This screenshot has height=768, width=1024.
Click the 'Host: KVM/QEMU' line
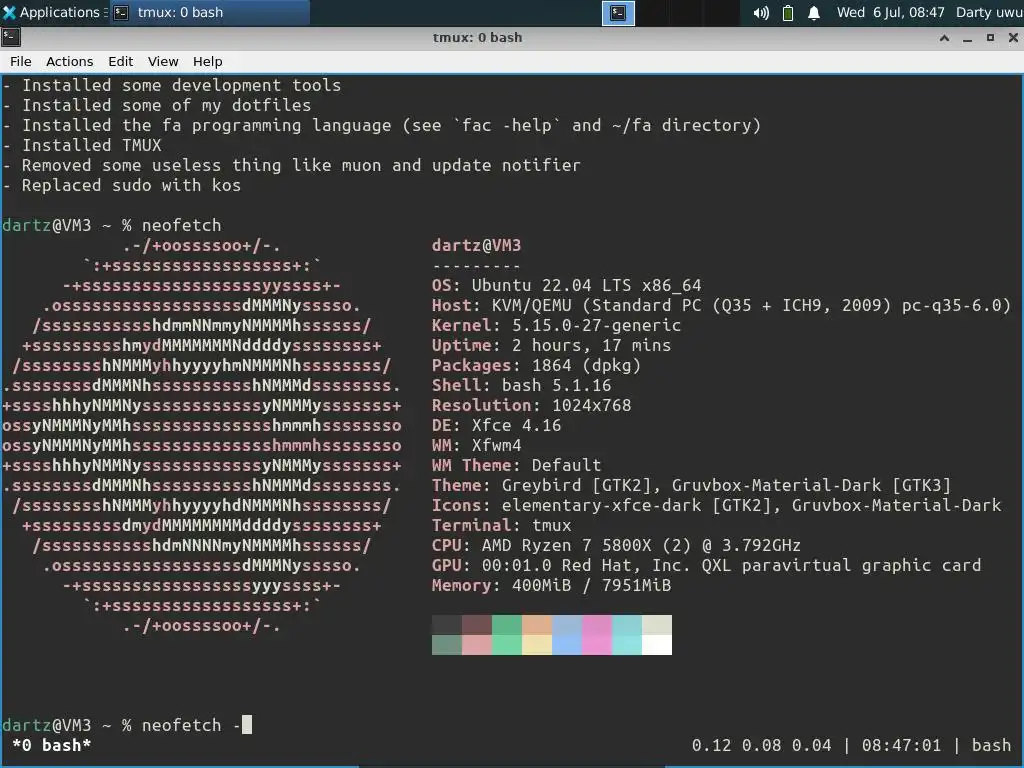click(721, 306)
